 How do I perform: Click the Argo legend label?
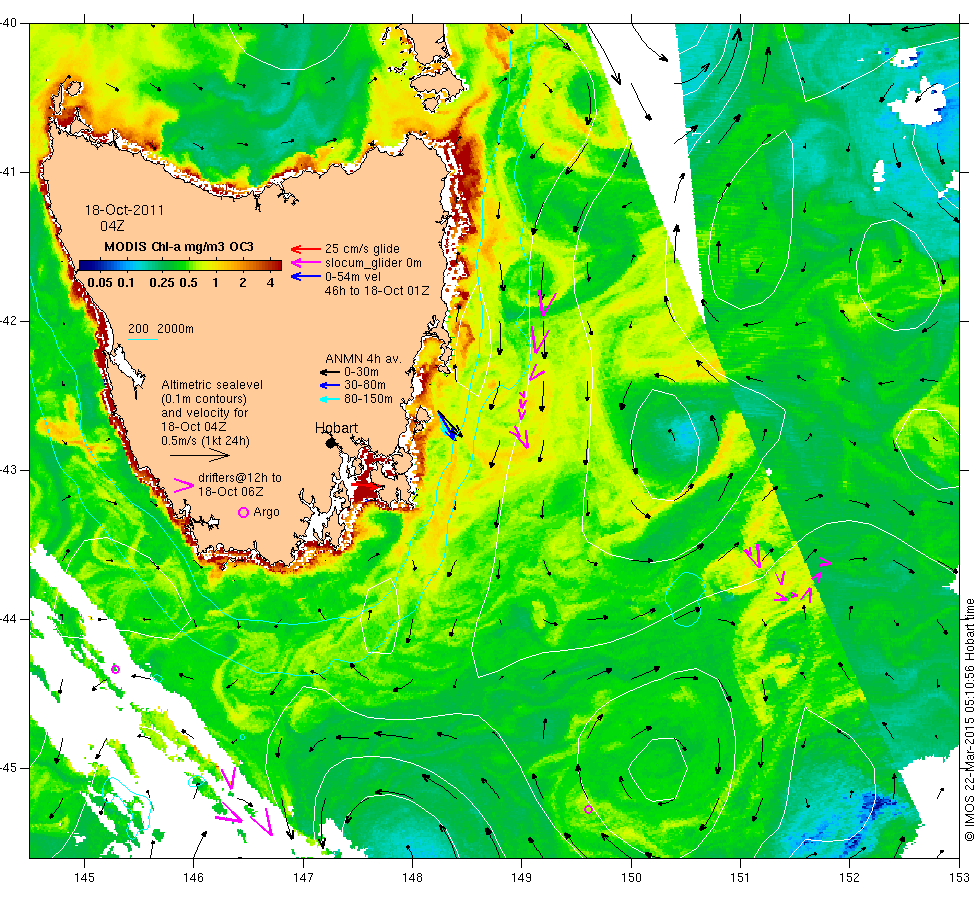tap(266, 512)
